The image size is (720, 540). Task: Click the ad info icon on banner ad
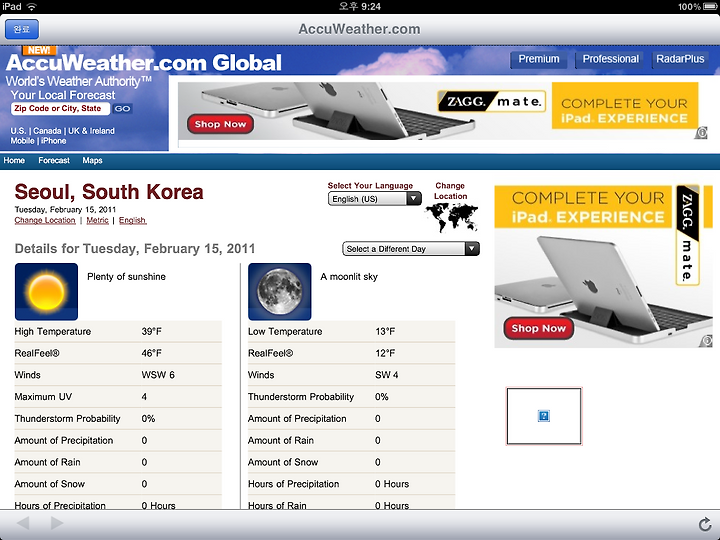coord(701,133)
